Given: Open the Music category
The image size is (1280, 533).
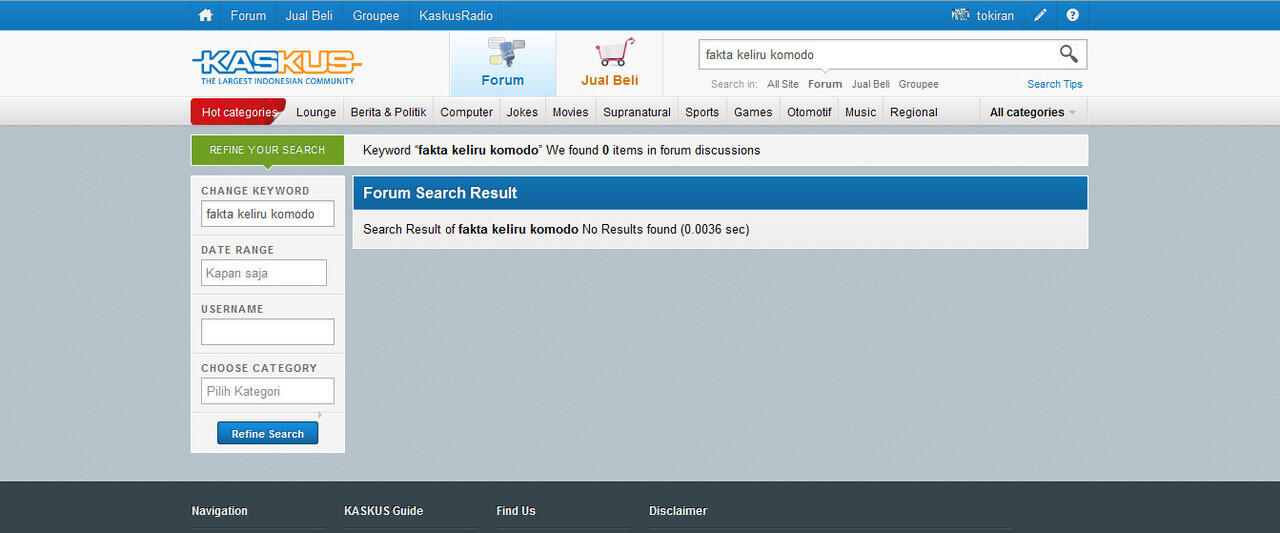Looking at the screenshot, I should click(x=861, y=112).
